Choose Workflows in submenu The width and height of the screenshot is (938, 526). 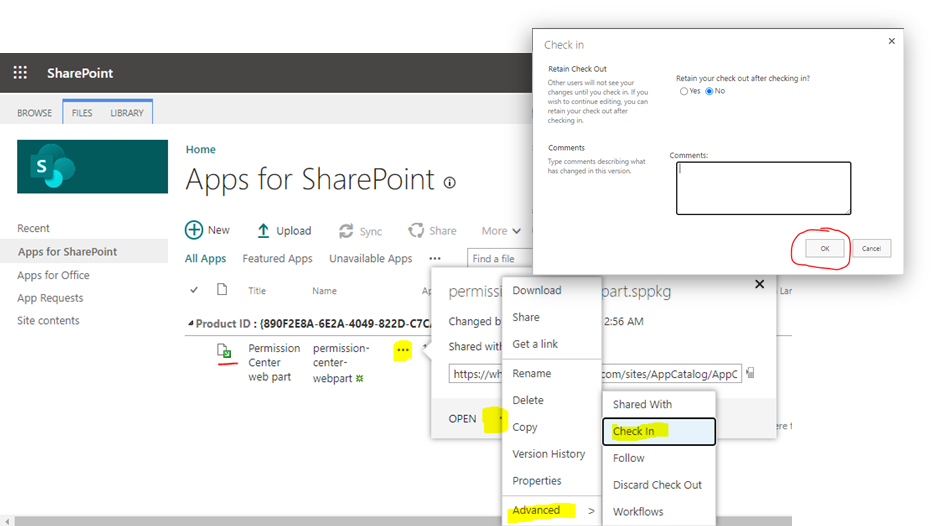638,512
